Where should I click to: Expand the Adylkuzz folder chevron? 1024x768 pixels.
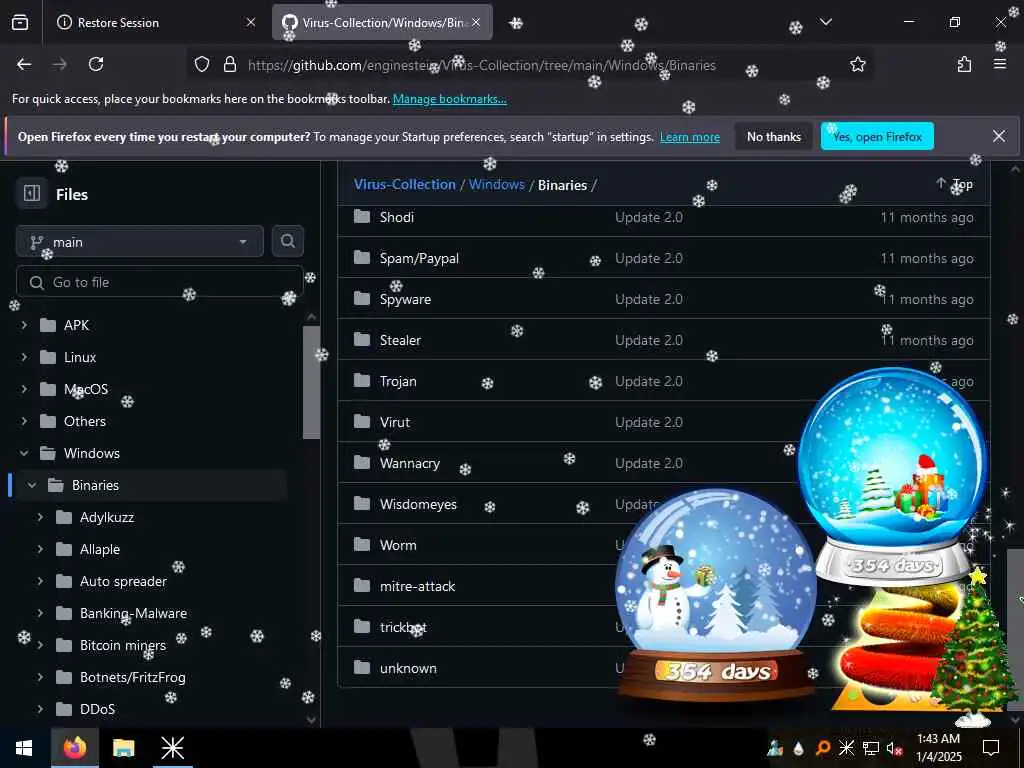(40, 517)
